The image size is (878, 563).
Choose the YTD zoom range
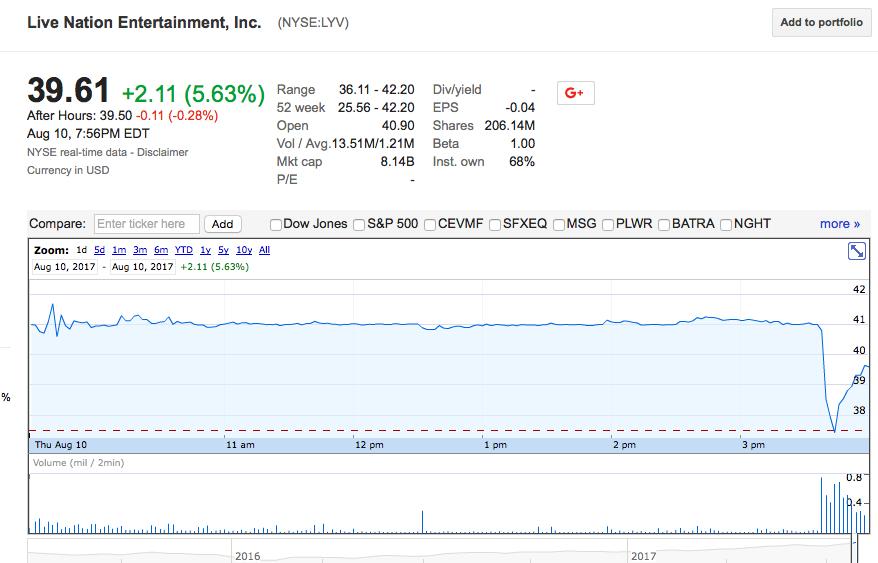(x=183, y=250)
